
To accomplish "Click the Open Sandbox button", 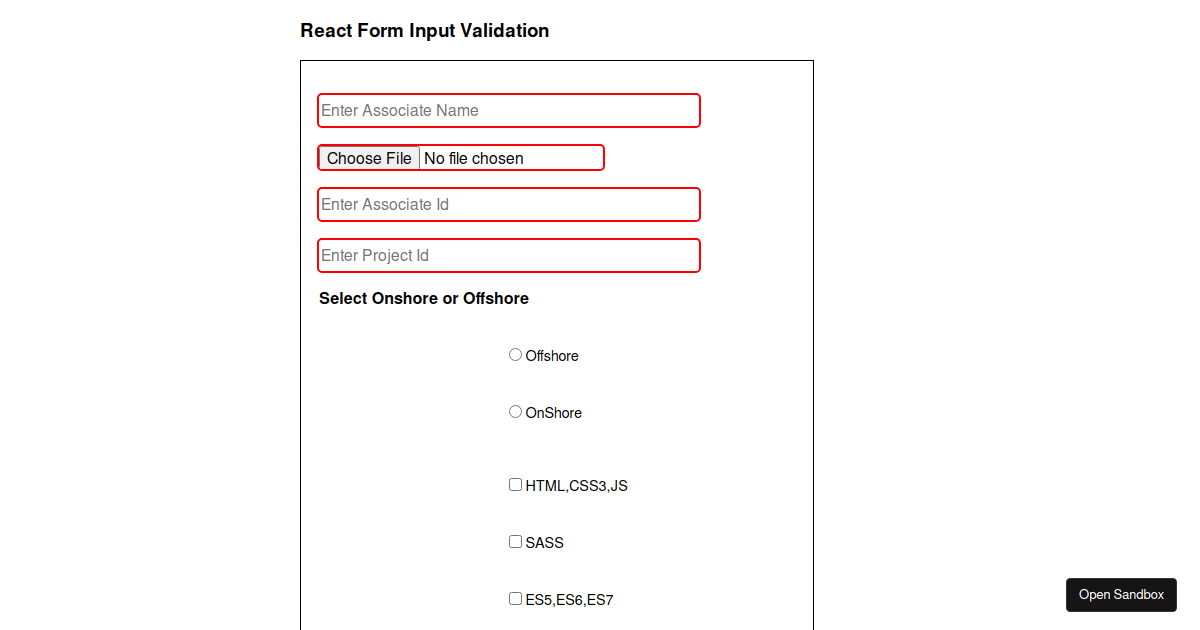I will [x=1121, y=594].
